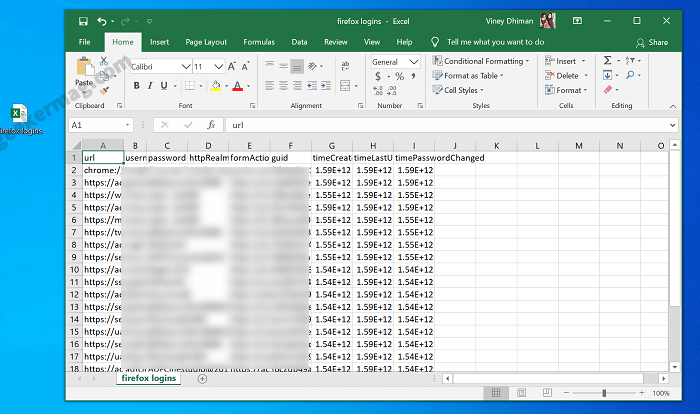Click the Format Painter brush icon
The image size is (700, 414).
click(x=104, y=91)
